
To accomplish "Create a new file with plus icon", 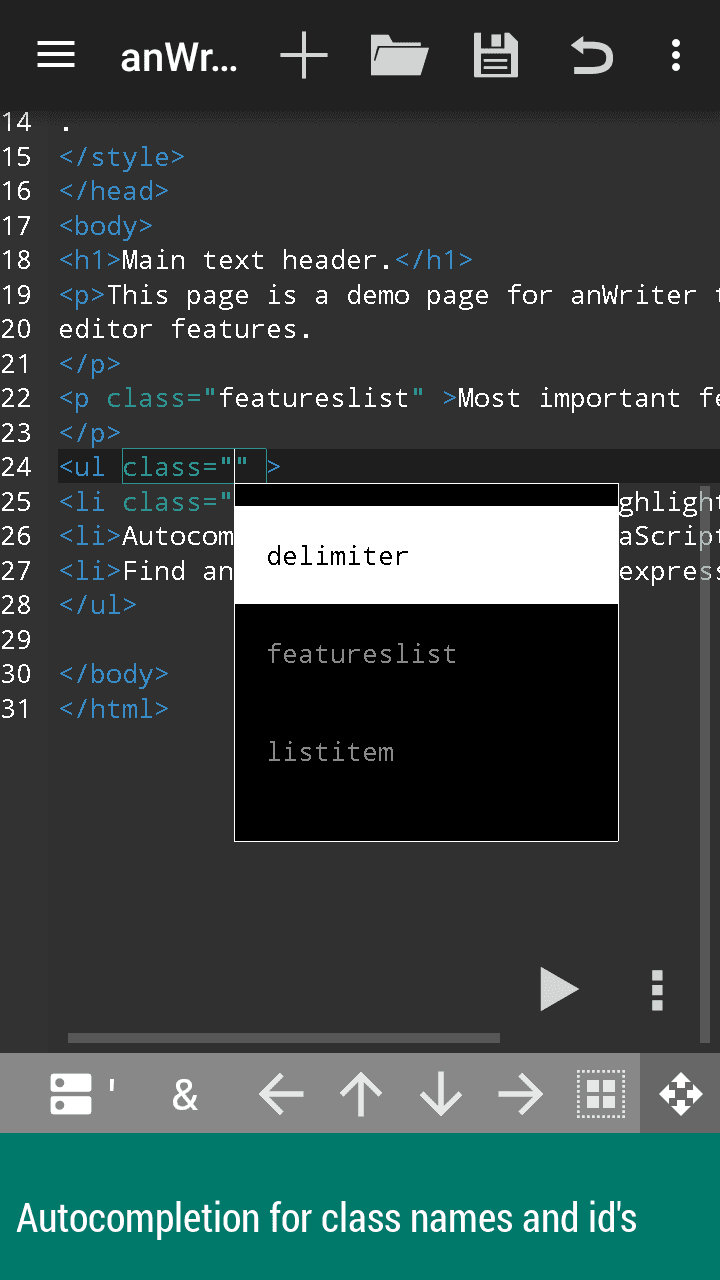I will coord(303,55).
